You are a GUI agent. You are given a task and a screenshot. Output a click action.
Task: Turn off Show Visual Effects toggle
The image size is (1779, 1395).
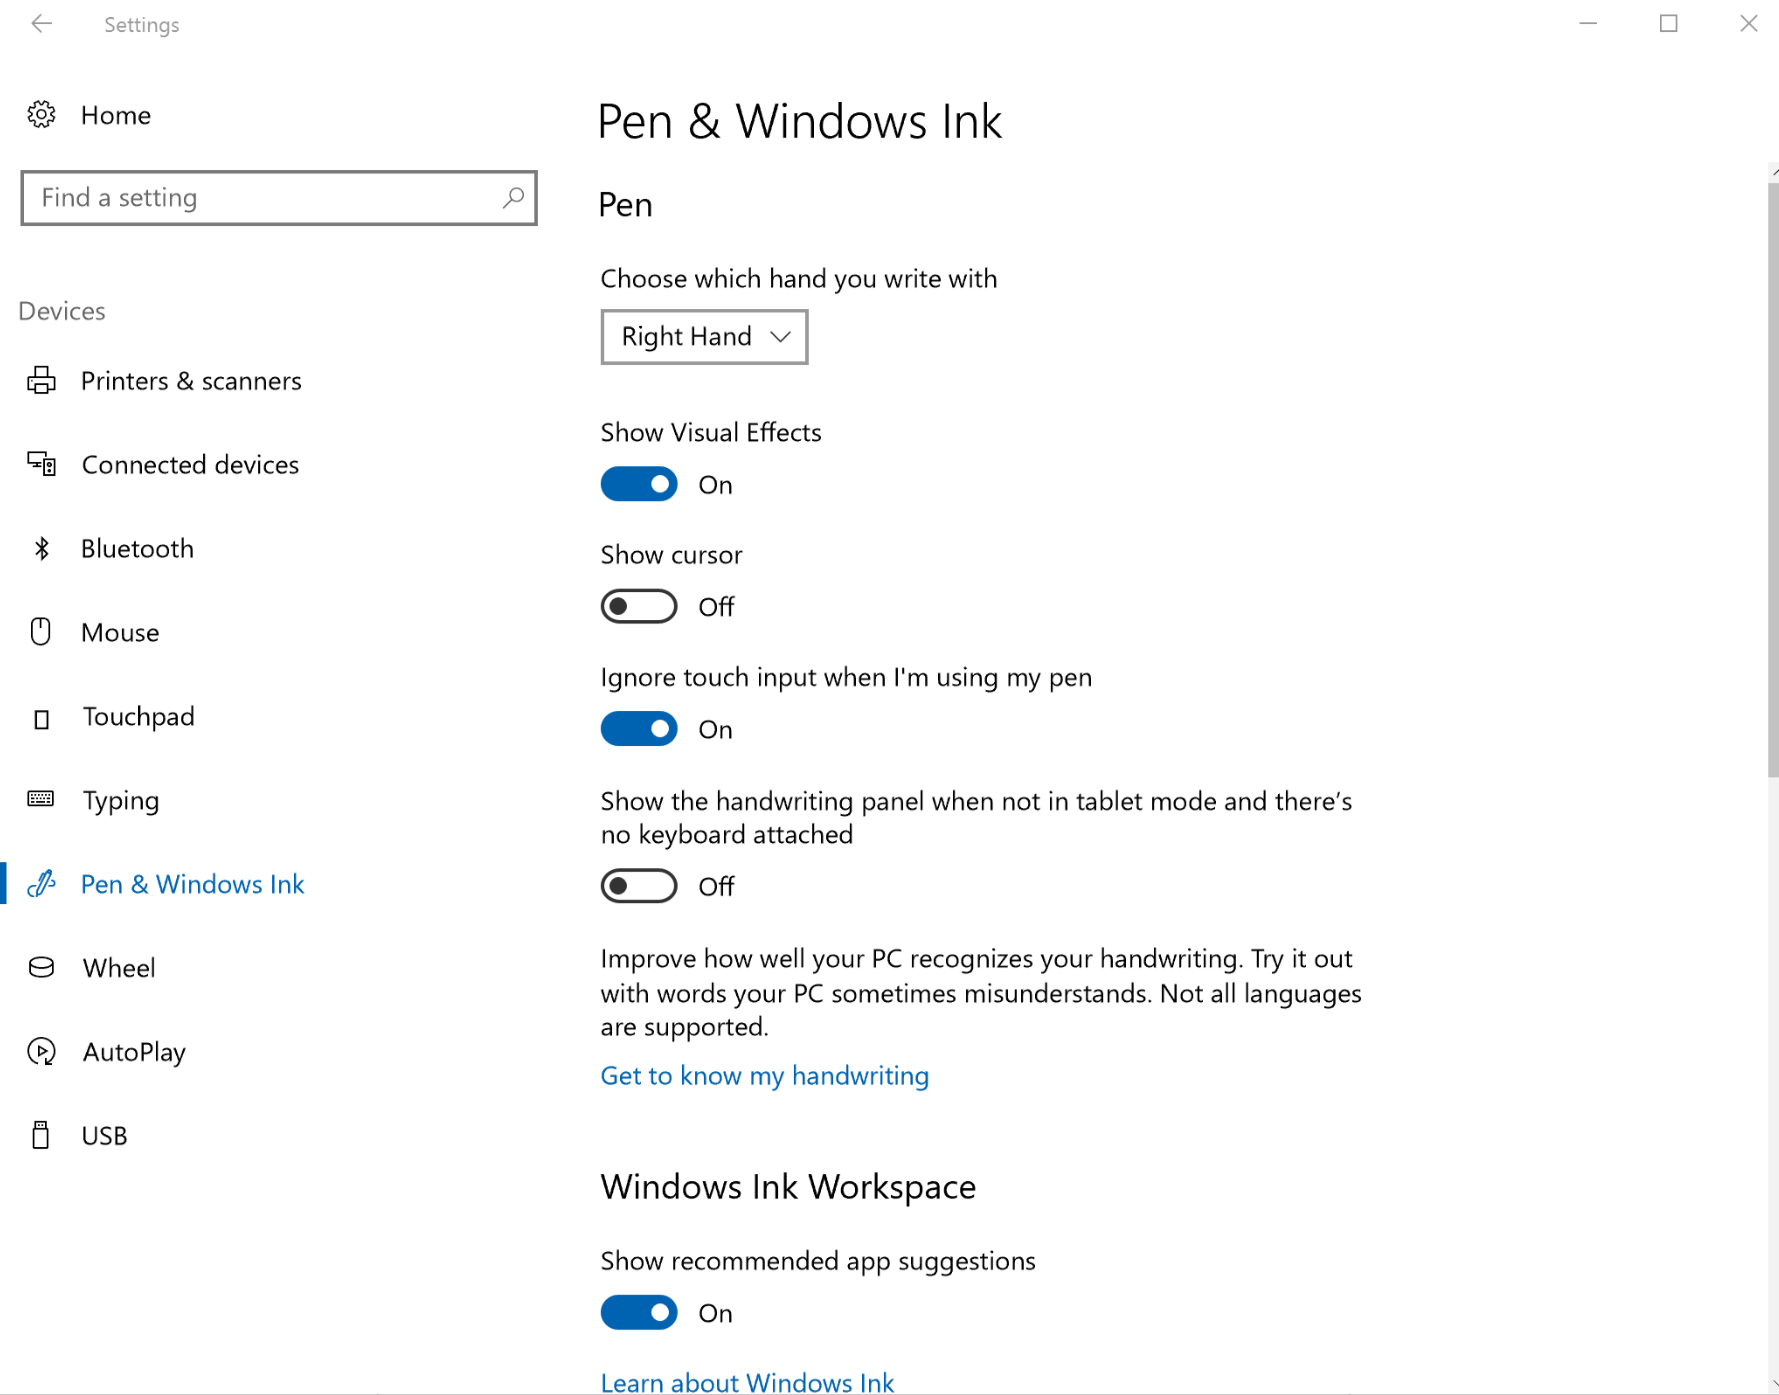point(639,485)
